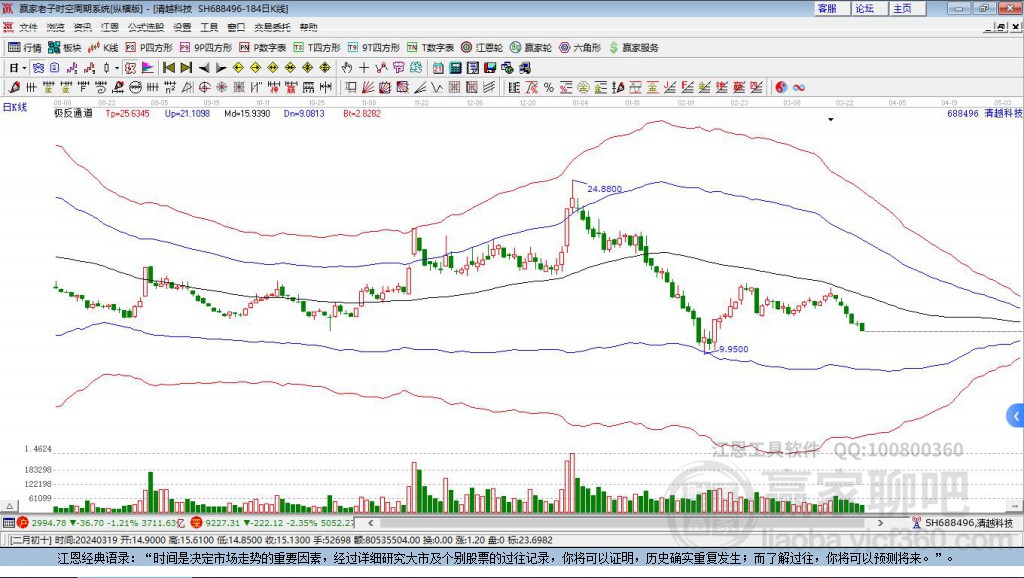Open the 公式选股 menu
1024x578 pixels.
(146, 27)
